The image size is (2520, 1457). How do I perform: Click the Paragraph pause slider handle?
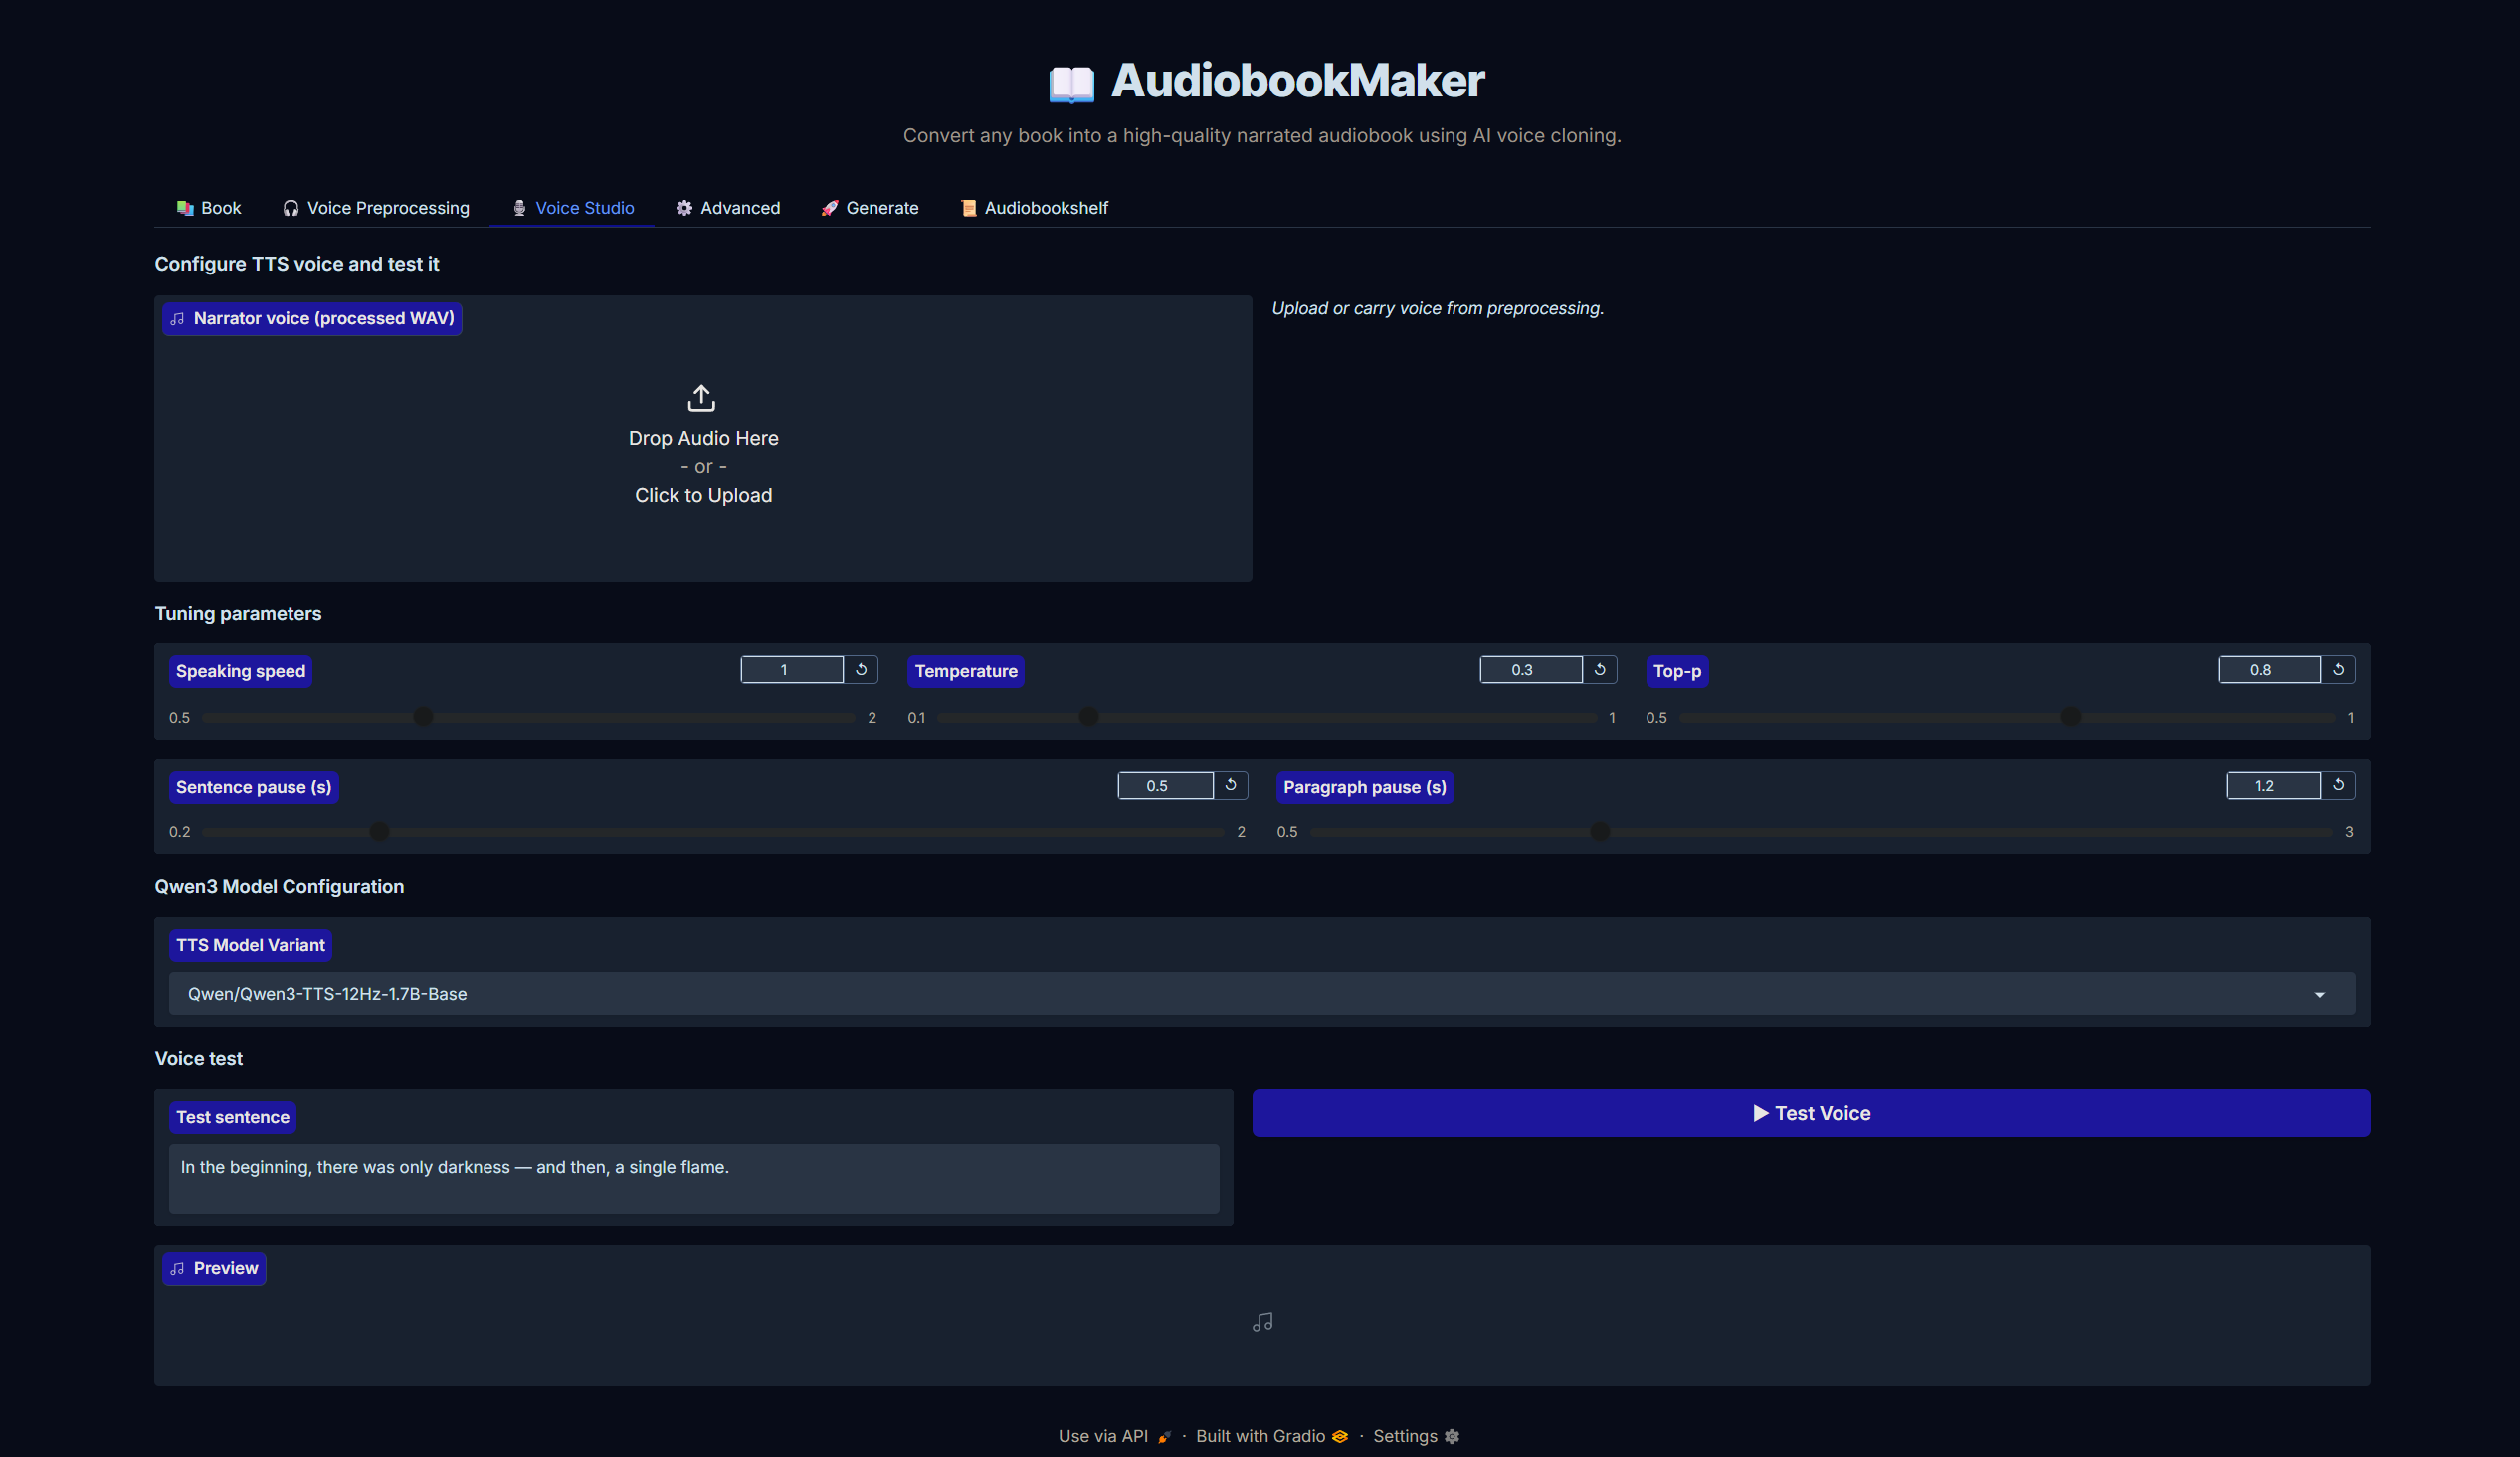(x=1600, y=832)
